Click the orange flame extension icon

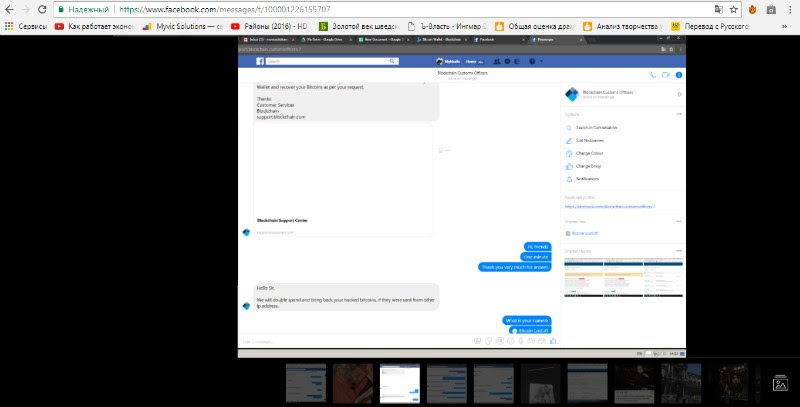tap(752, 9)
